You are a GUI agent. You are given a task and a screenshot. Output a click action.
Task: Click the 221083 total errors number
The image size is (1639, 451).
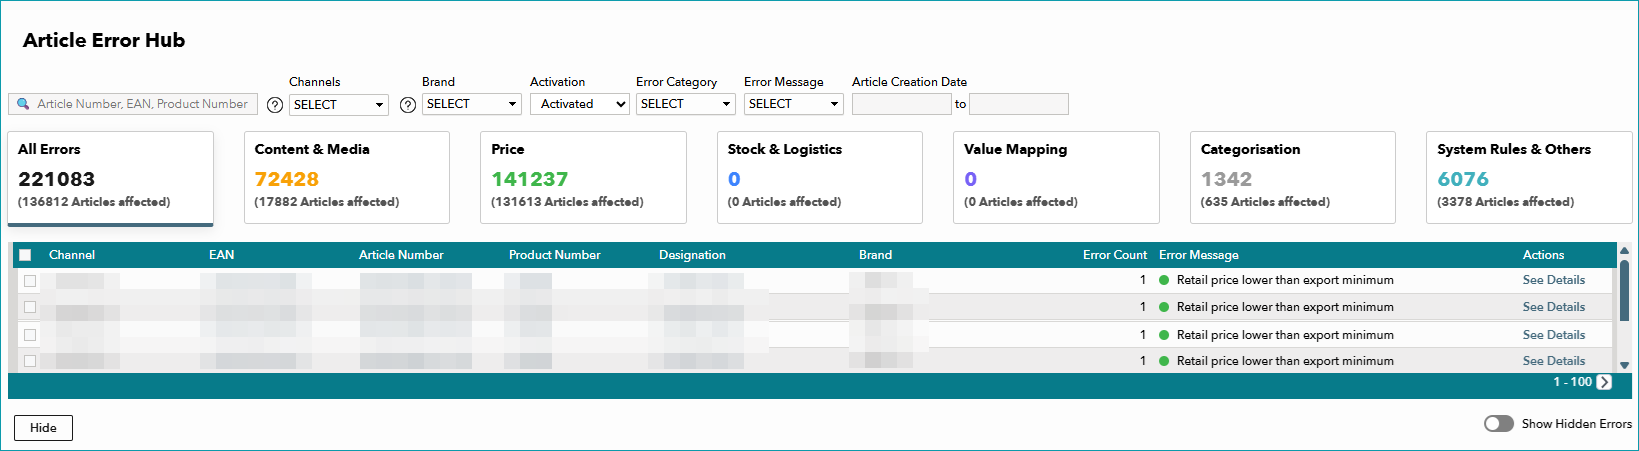[x=57, y=179]
